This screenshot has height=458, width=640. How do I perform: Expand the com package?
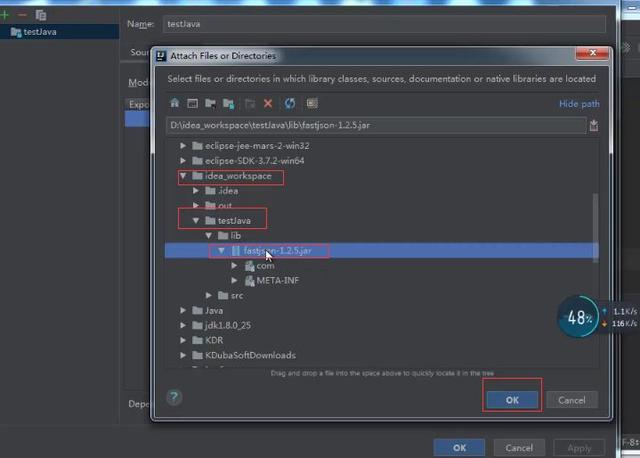tap(234, 265)
